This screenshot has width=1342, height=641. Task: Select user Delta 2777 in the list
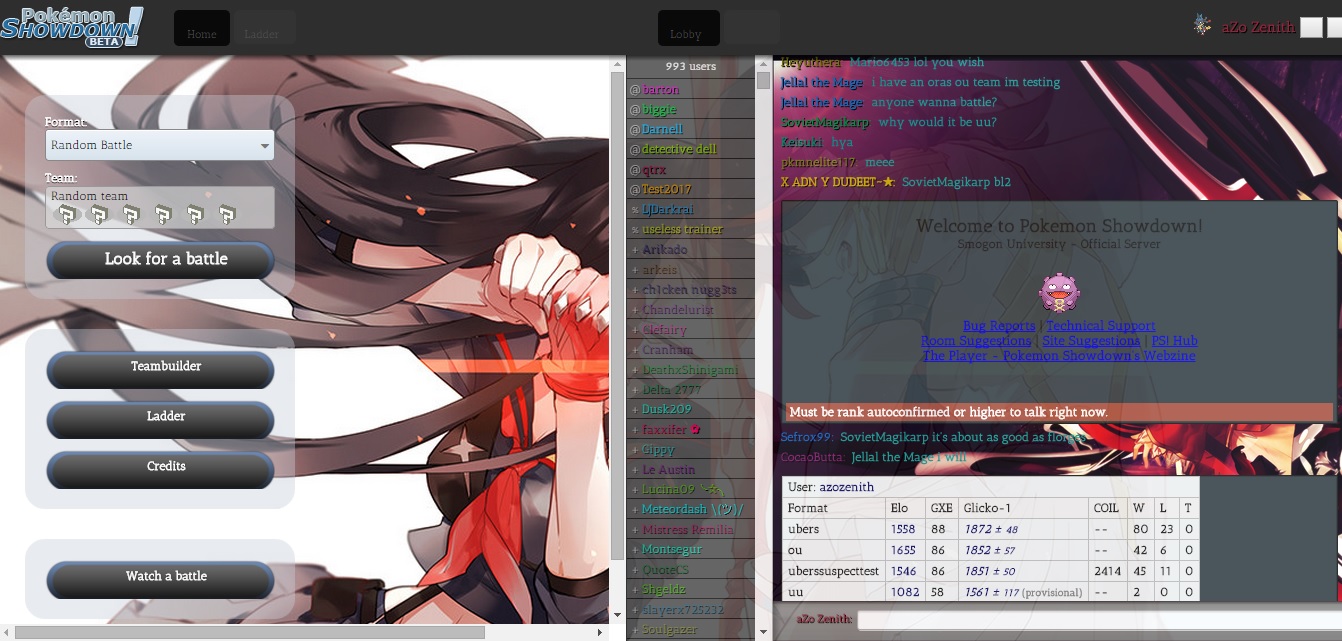[691, 390]
